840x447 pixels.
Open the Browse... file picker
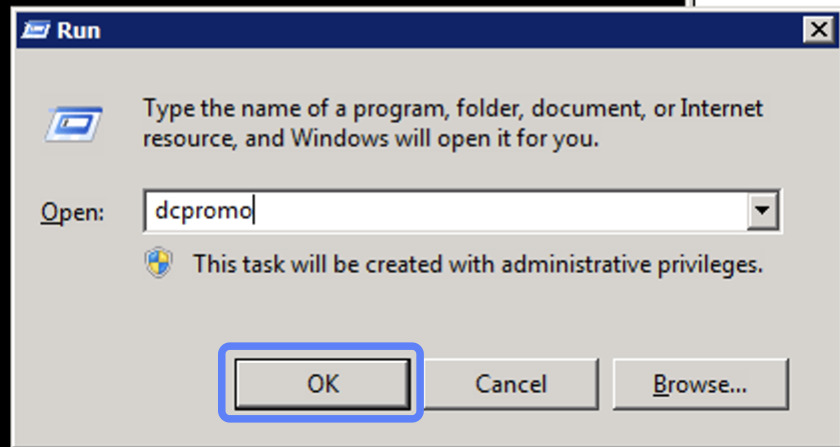coord(699,383)
